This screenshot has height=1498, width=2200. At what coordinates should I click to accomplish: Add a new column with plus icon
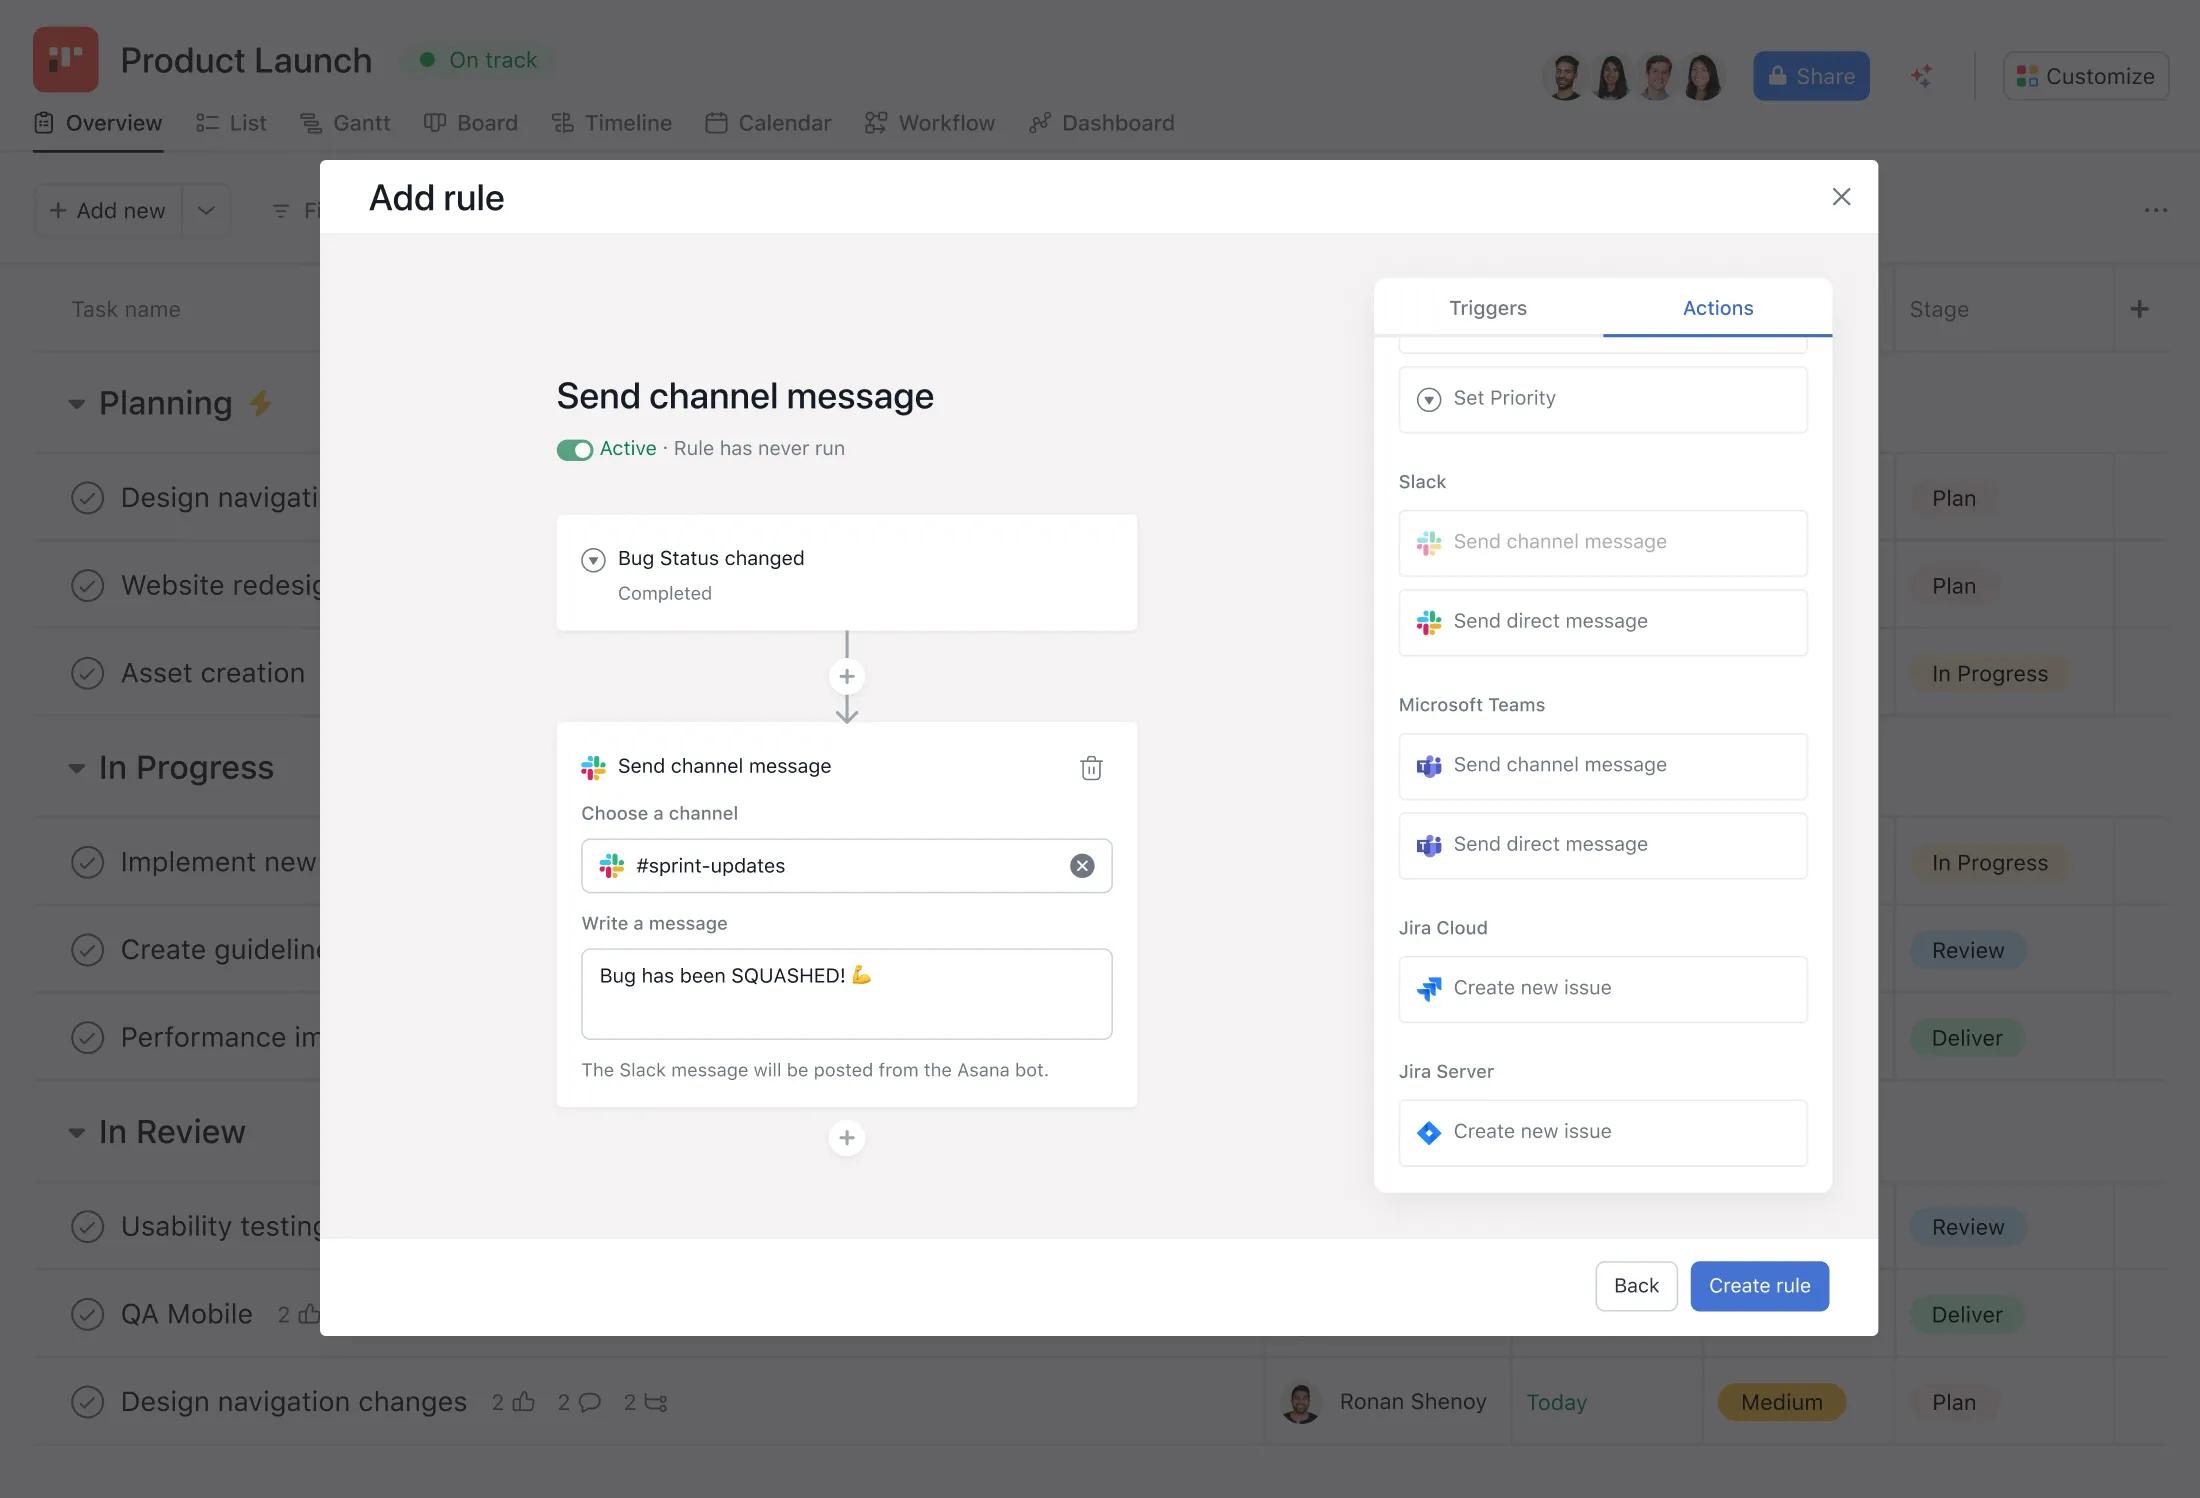point(2139,309)
